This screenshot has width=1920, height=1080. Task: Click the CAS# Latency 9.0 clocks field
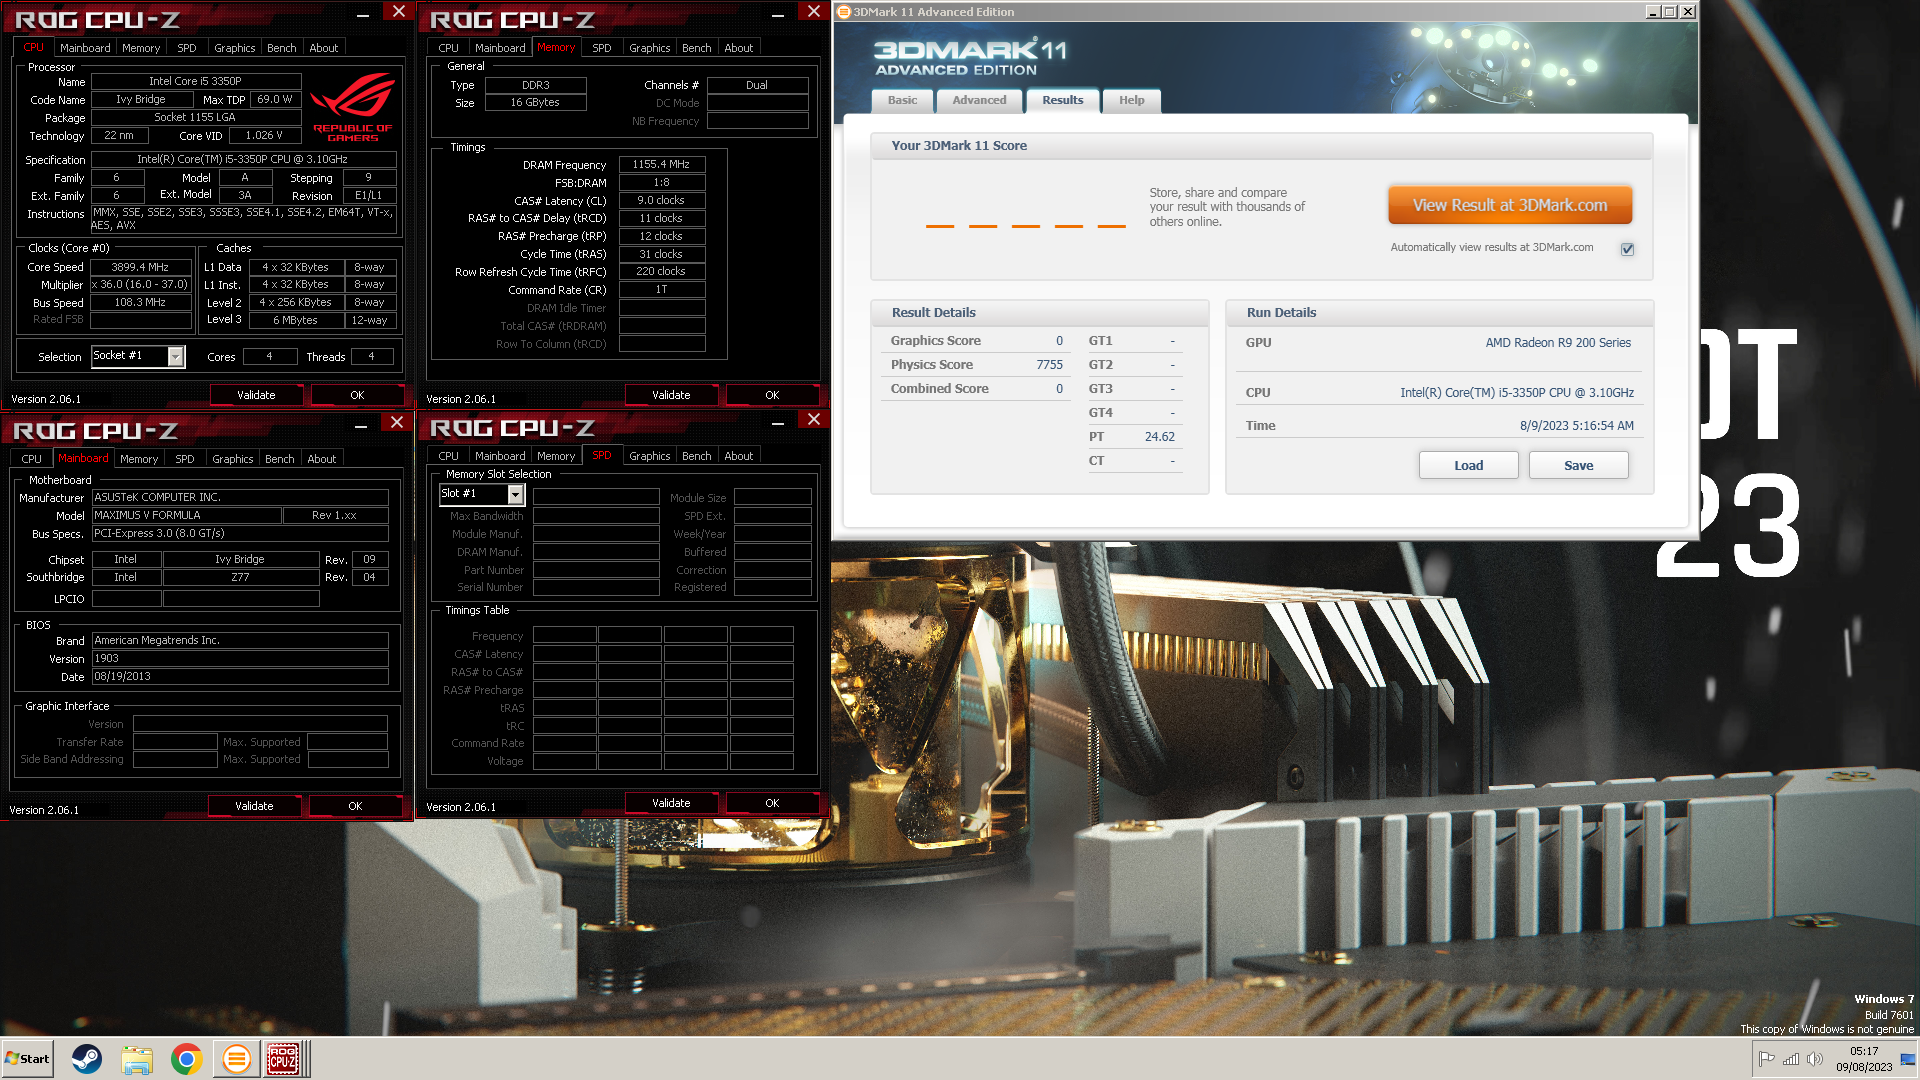[662, 201]
